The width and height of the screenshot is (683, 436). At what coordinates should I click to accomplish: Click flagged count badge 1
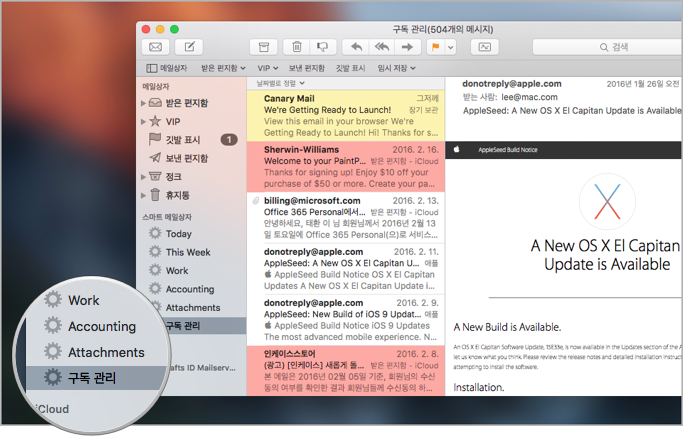229,140
